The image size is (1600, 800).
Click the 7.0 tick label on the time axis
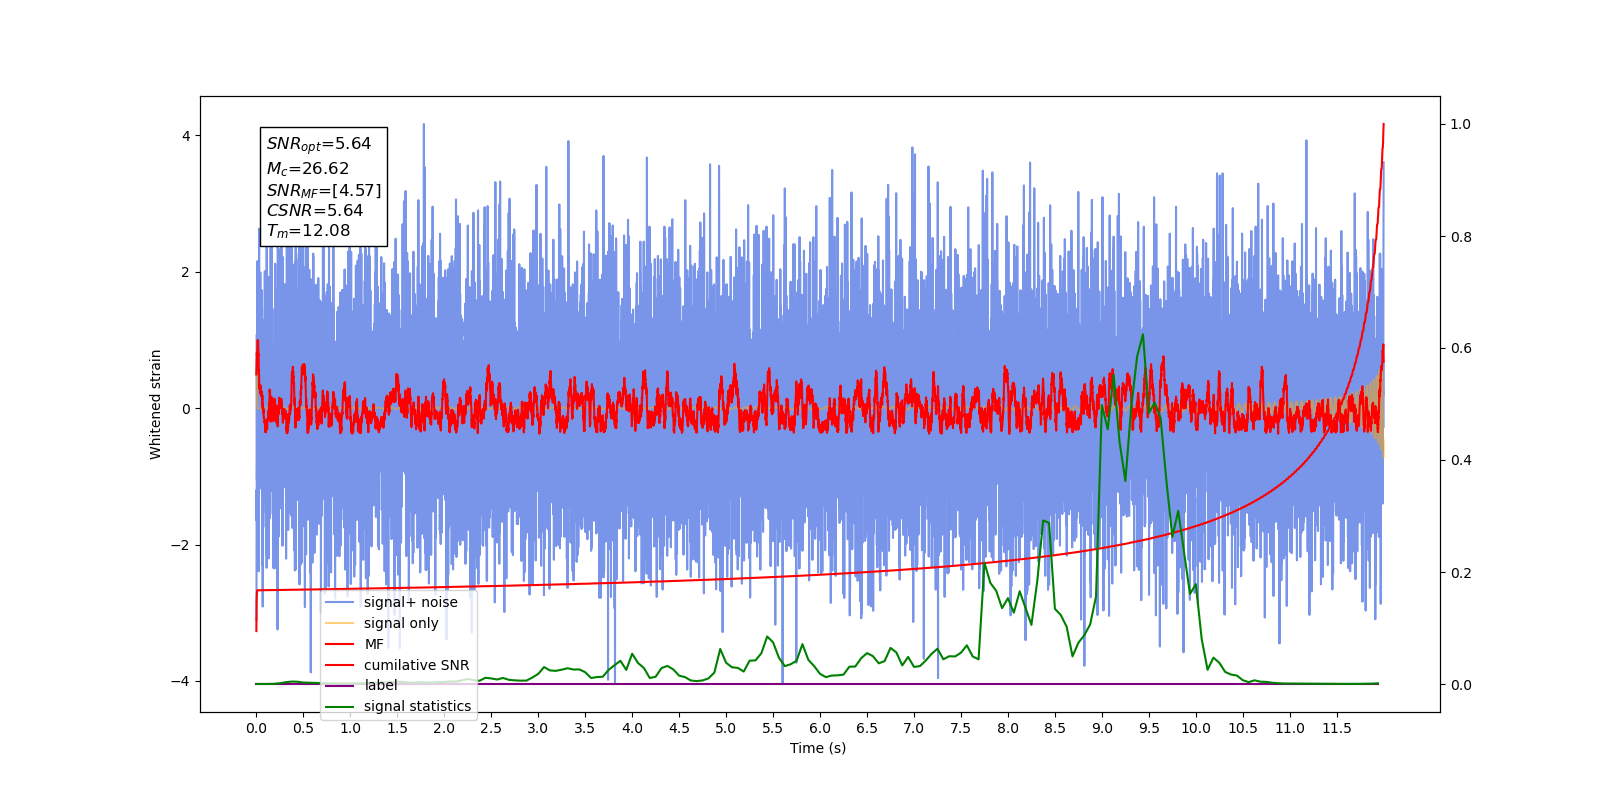point(914,728)
